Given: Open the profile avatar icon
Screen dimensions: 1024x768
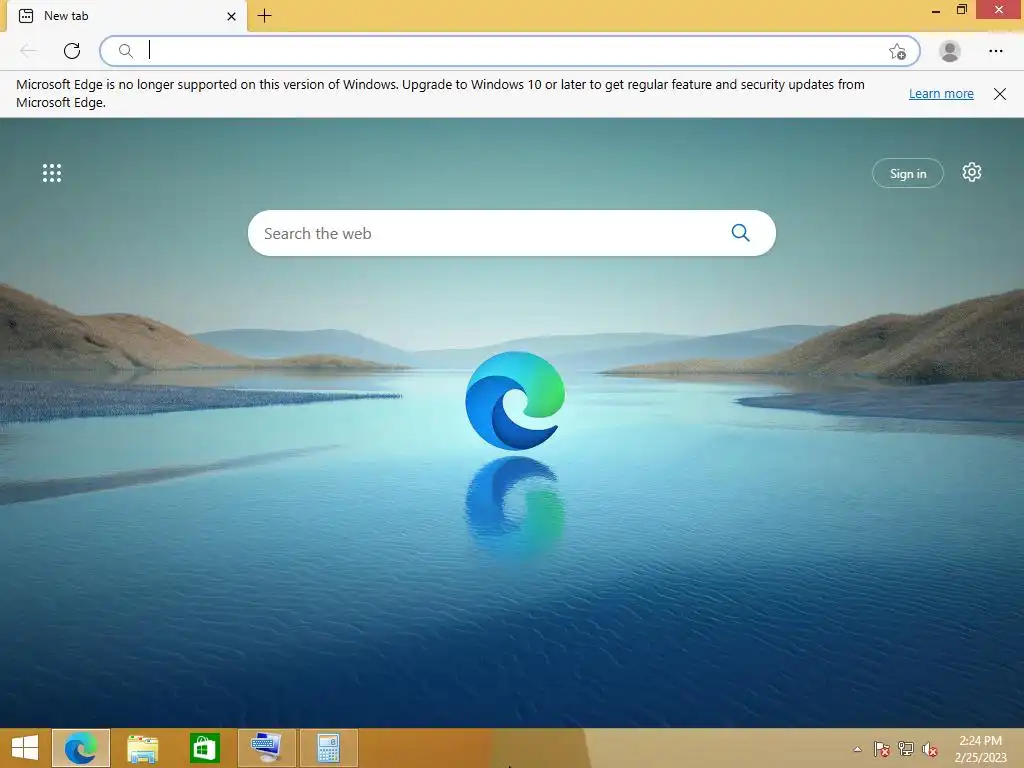Looking at the screenshot, I should point(950,51).
